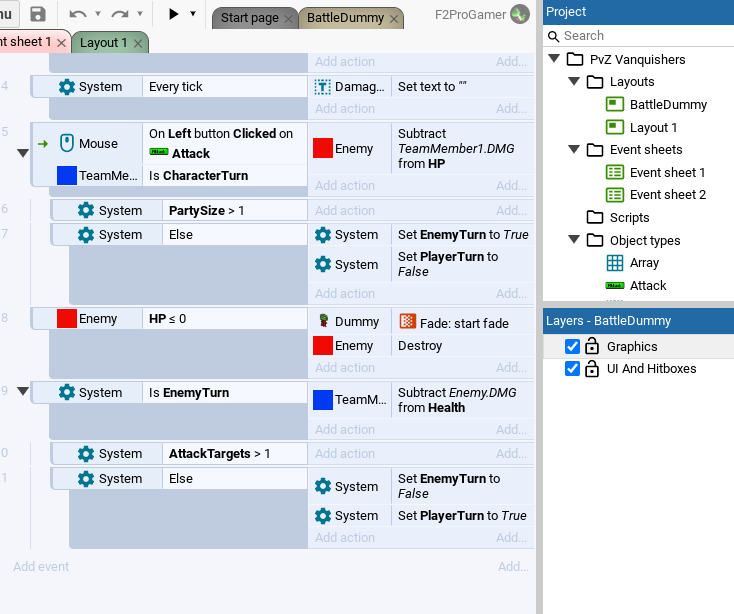Toggle Graphics layer visibility checkbox
The width and height of the screenshot is (734, 614).
573,346
